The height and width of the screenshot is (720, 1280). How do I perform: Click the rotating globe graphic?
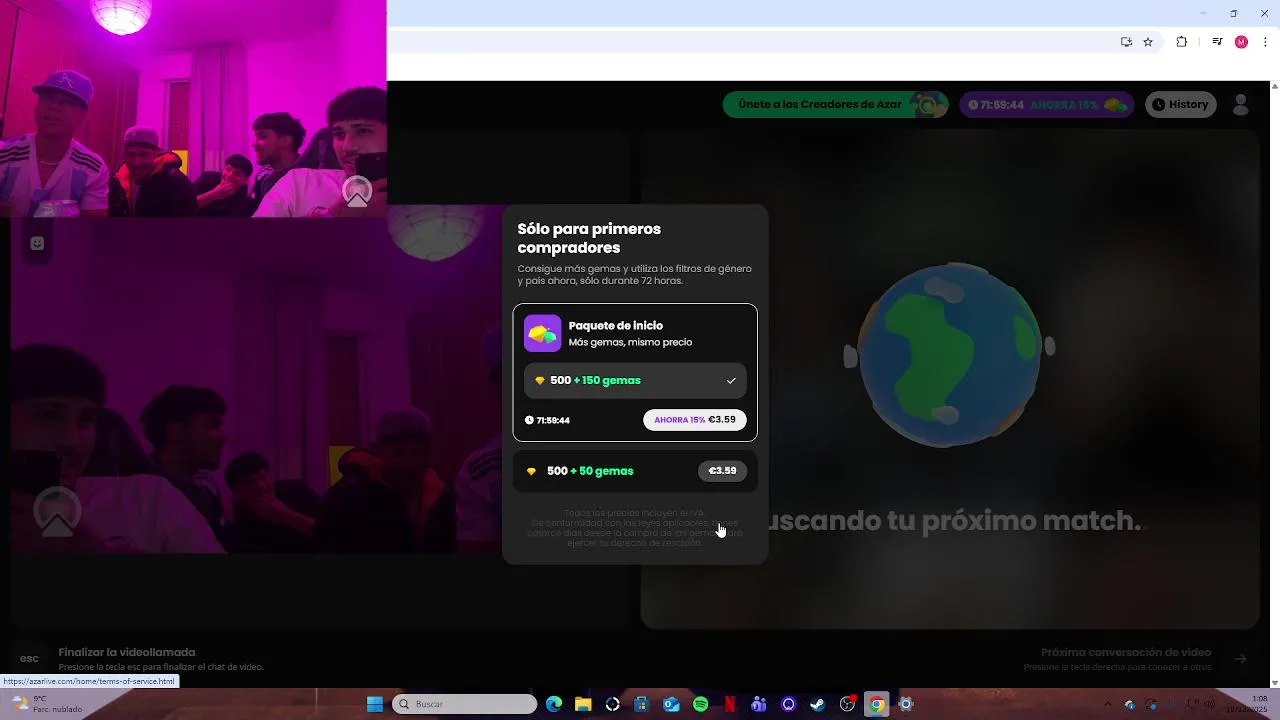(x=950, y=355)
